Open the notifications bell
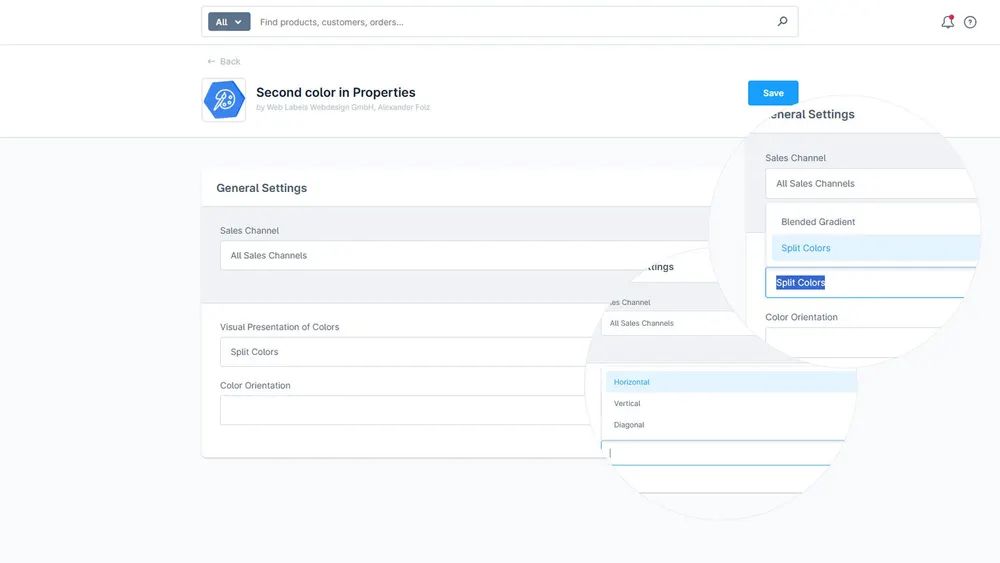Image resolution: width=1000 pixels, height=563 pixels. coord(948,22)
